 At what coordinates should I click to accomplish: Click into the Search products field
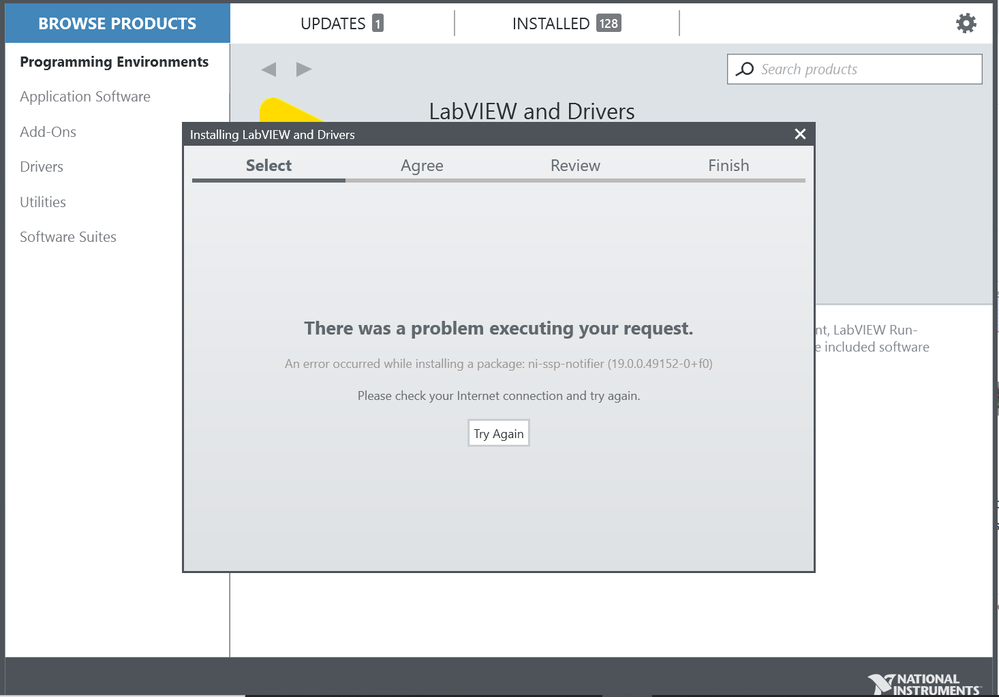point(854,69)
